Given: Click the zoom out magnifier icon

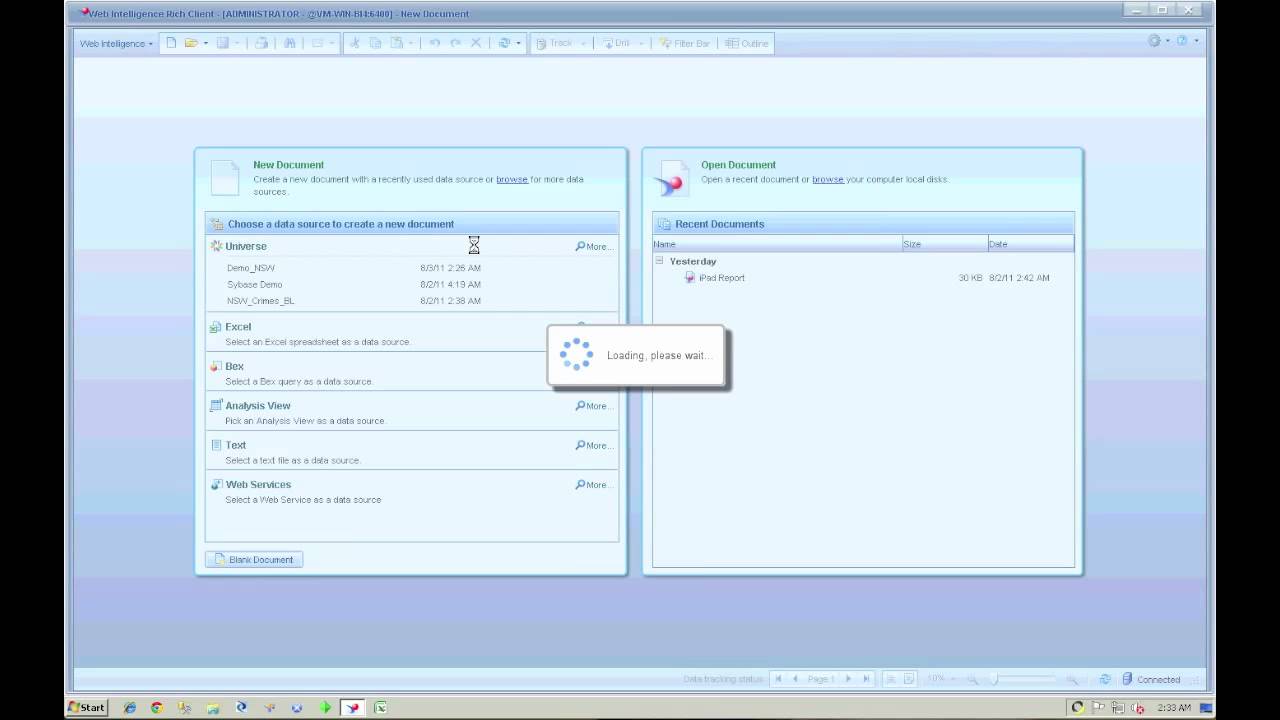Looking at the screenshot, I should (x=972, y=679).
